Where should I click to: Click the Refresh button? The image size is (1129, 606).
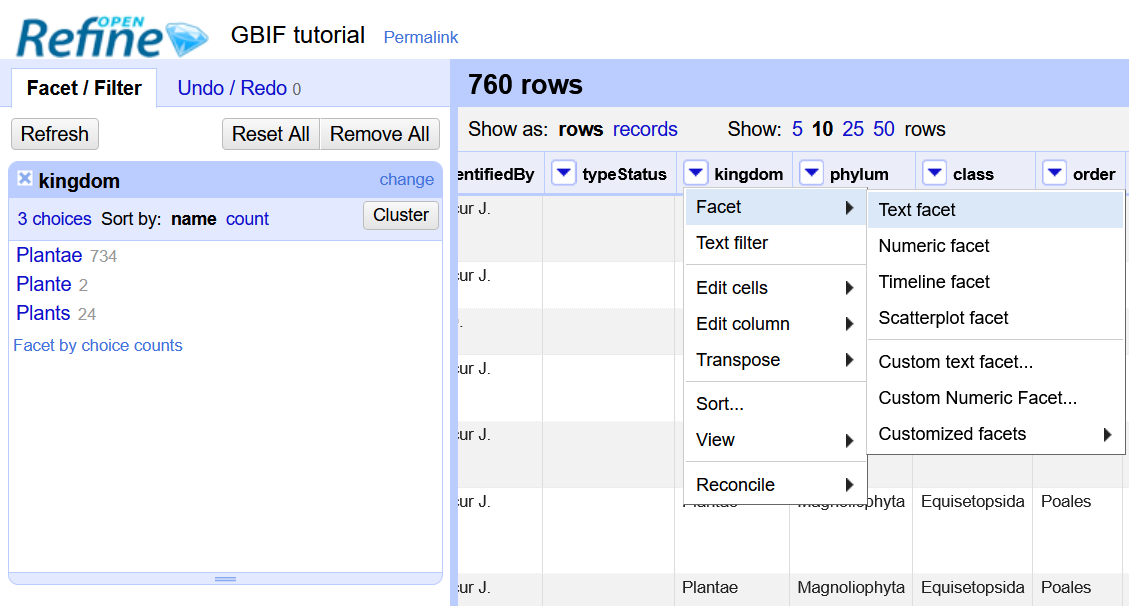(x=55, y=134)
